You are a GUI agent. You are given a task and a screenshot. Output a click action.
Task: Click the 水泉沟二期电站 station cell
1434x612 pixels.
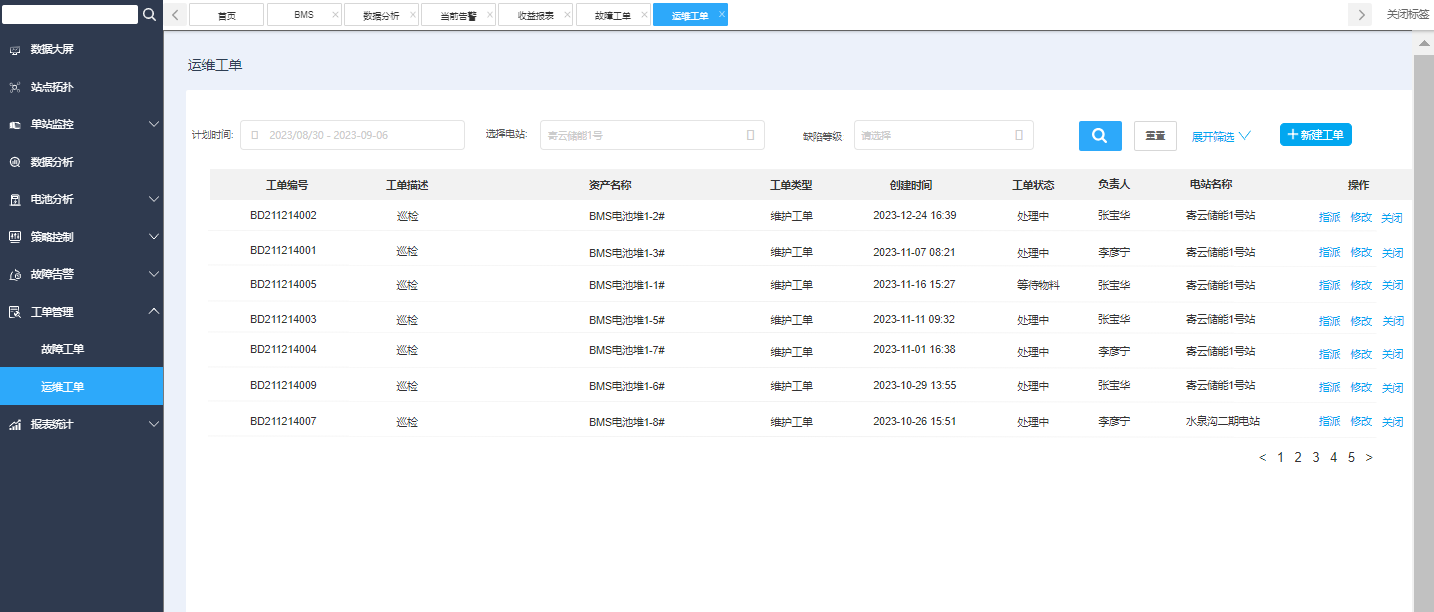pyautogui.click(x=1222, y=421)
